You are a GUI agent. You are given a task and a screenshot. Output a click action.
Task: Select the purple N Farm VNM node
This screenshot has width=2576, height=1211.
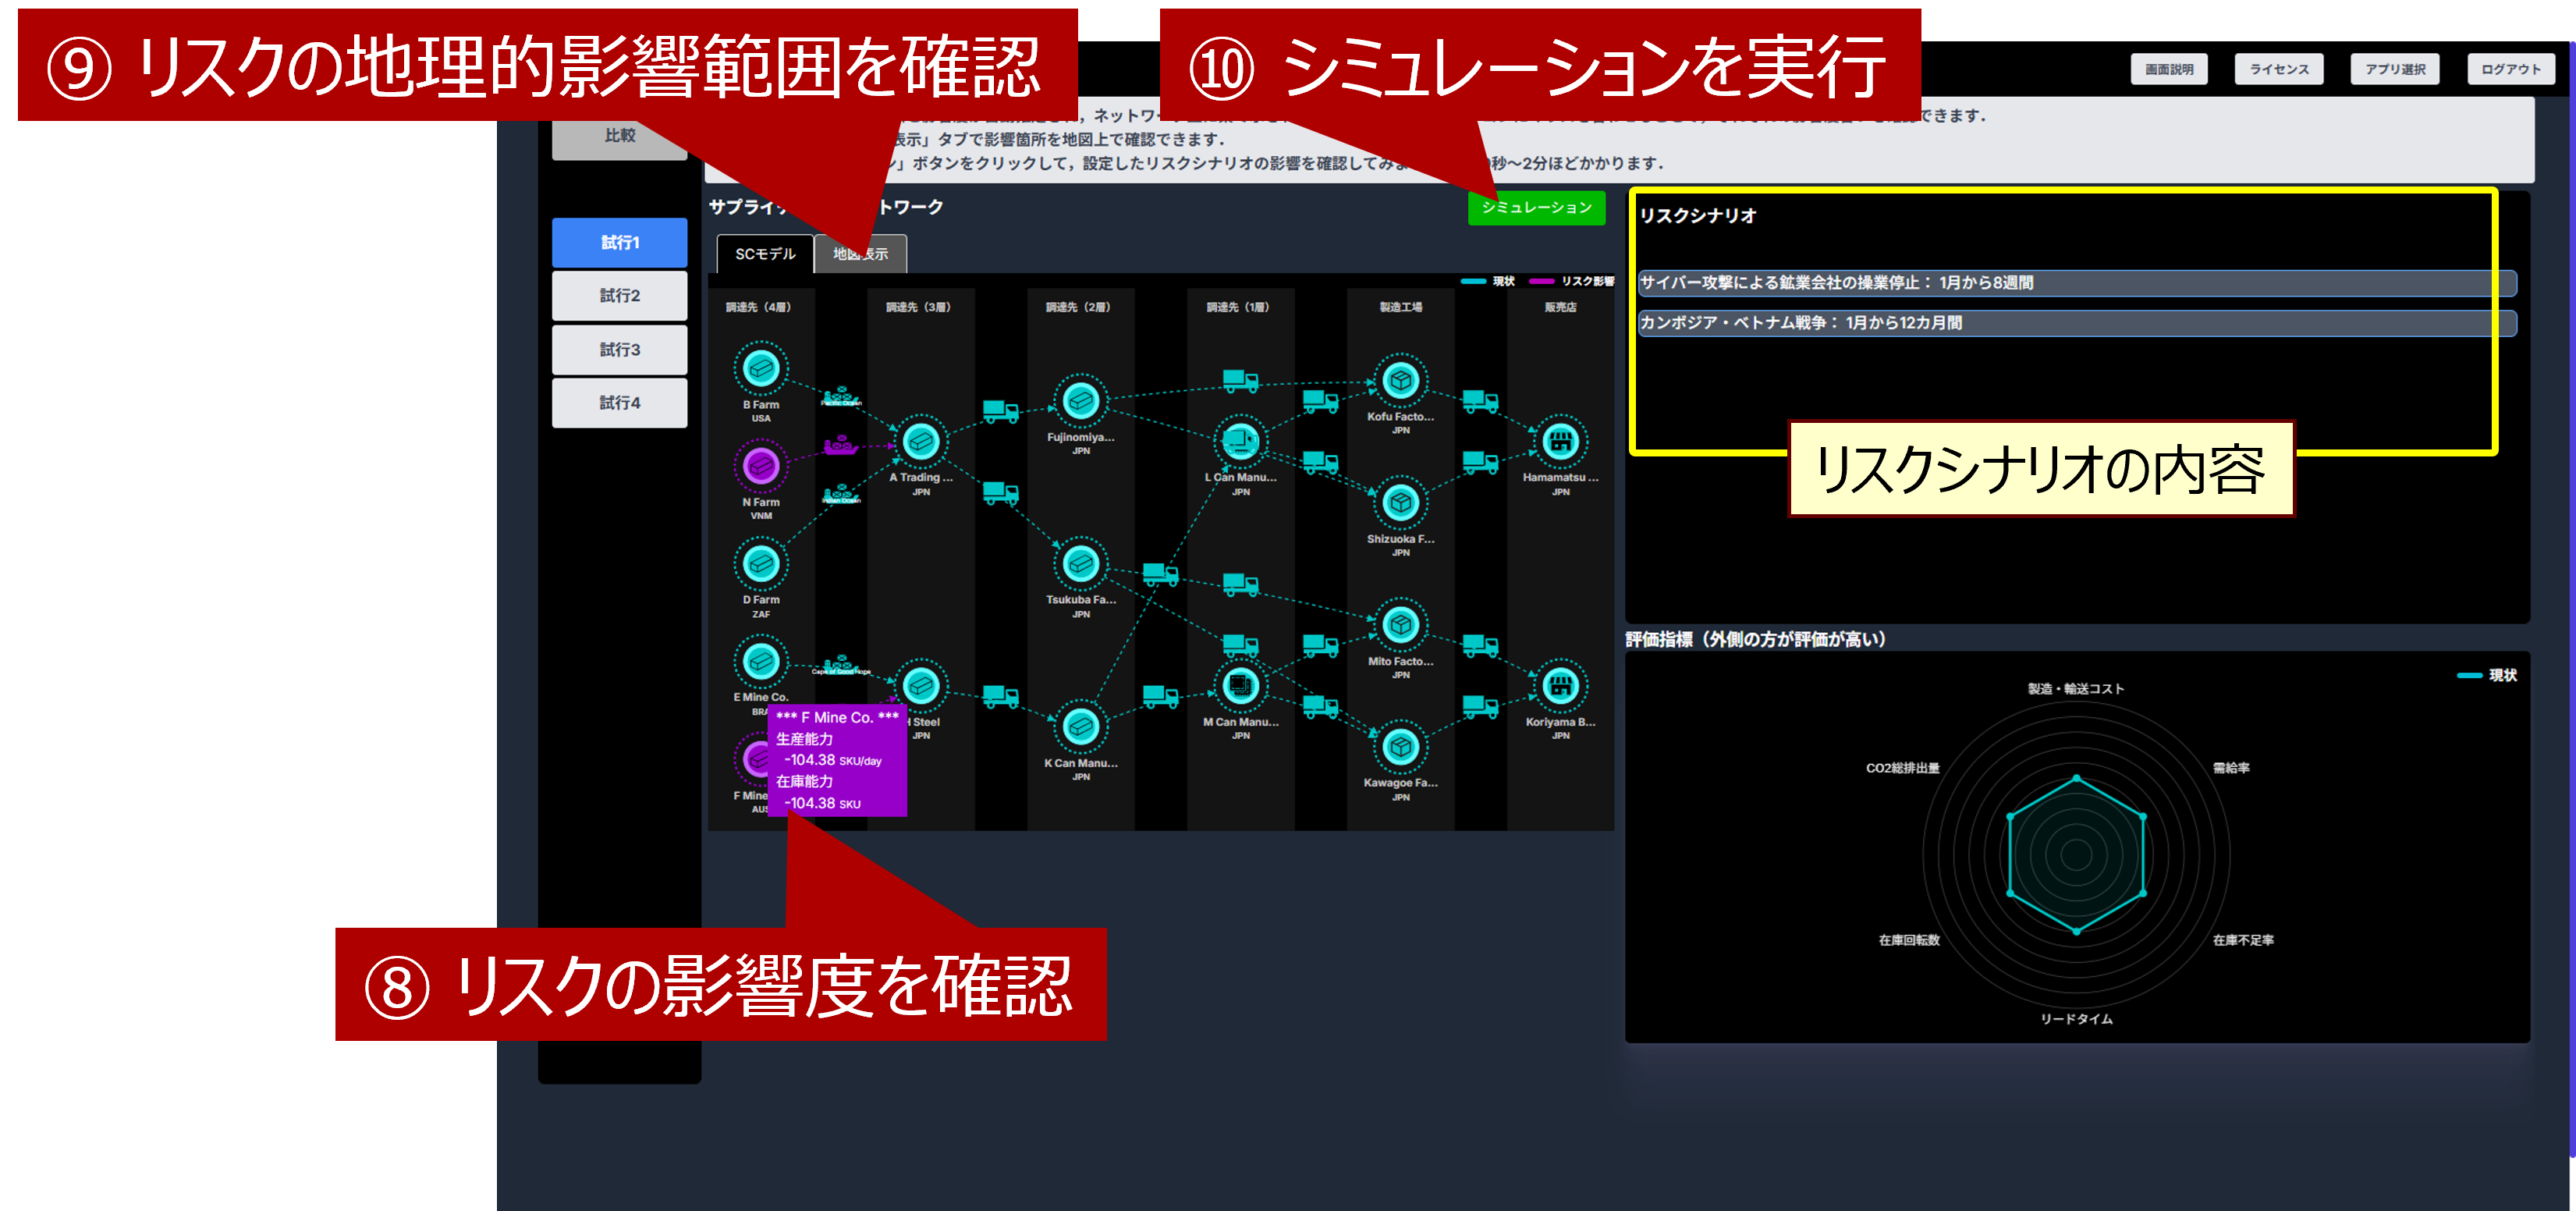coord(761,466)
